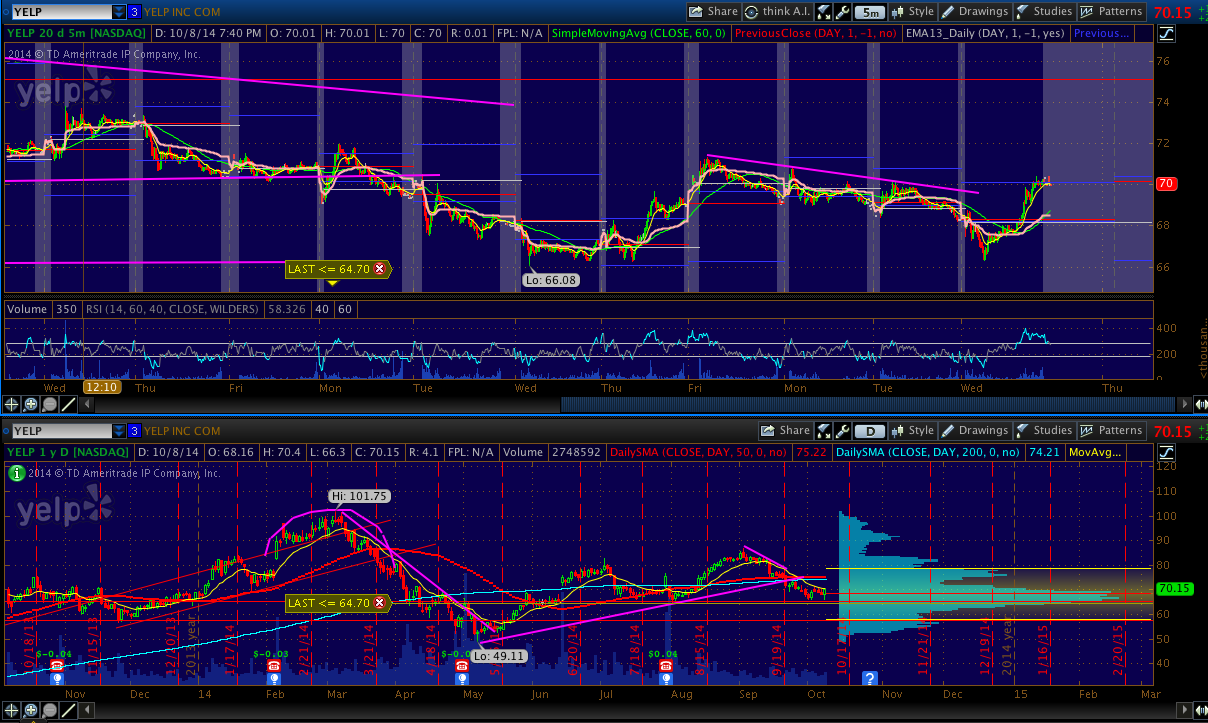Click the lightbulb event icon below February
This screenshot has width=1208, height=723.
[275, 679]
